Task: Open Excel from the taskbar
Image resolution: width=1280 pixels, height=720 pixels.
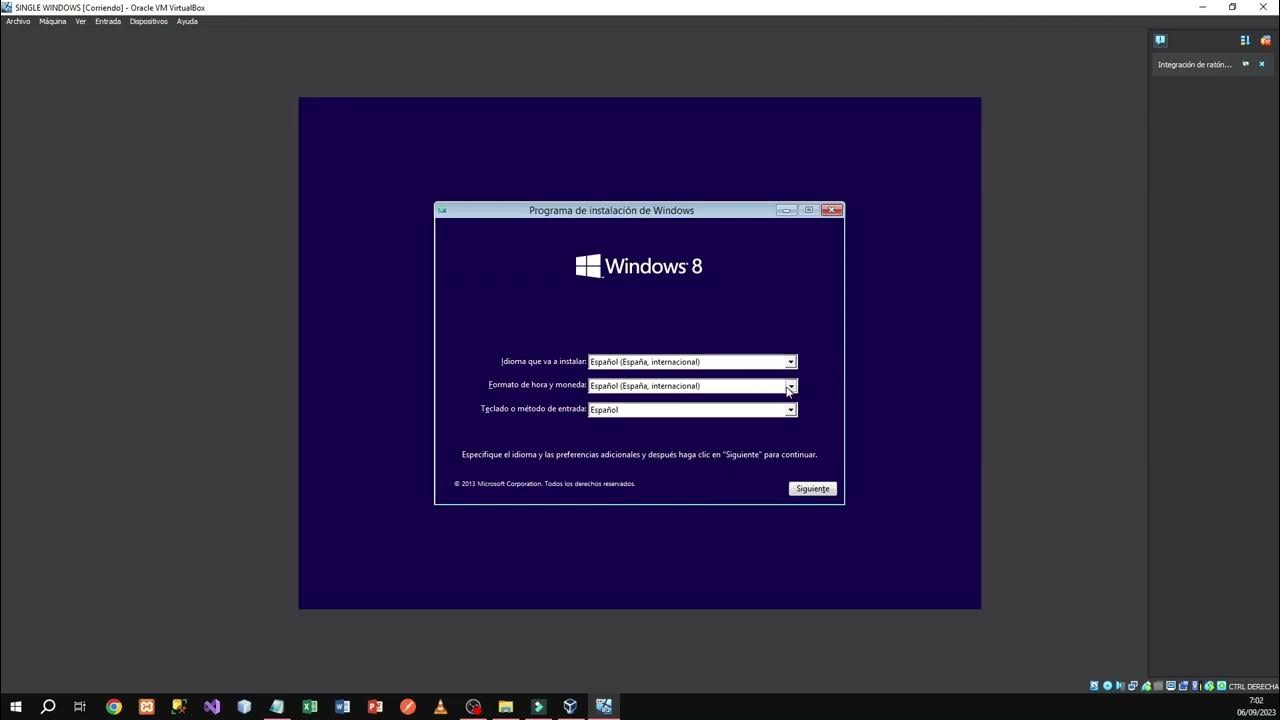Action: coord(310,707)
